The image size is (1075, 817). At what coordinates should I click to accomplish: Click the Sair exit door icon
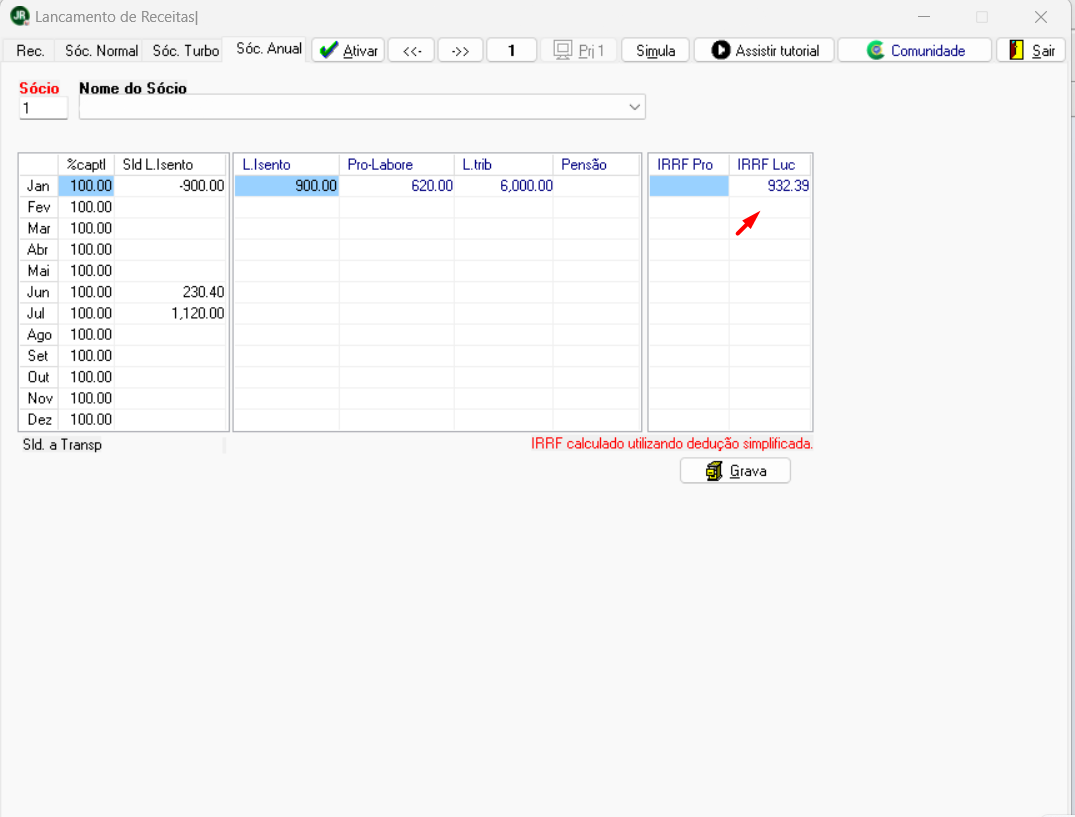1016,50
